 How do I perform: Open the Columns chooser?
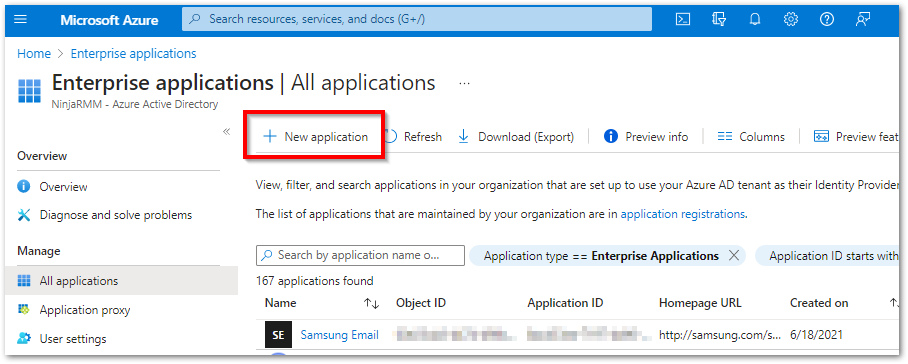coord(751,137)
